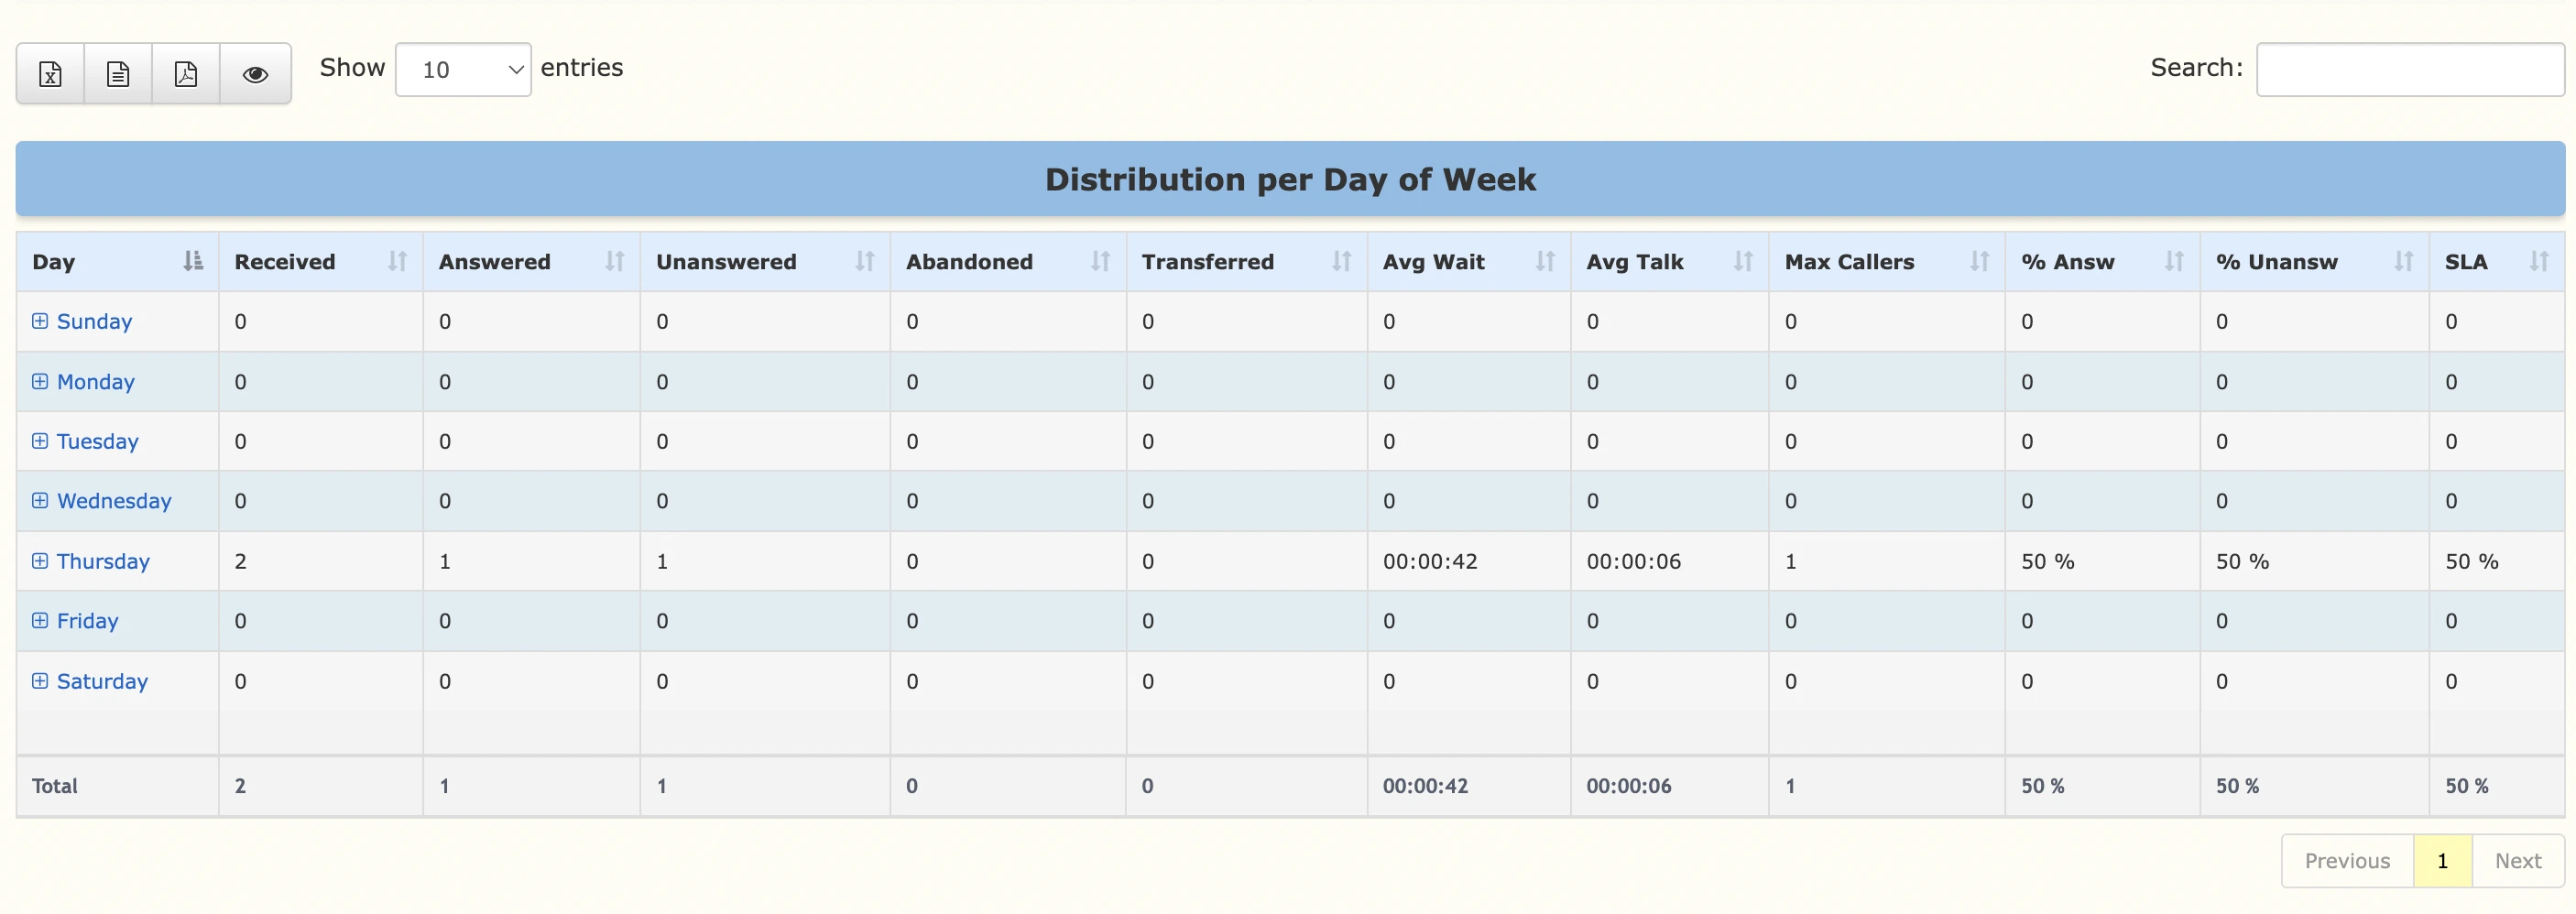Toggle sorting on the Answered column

(616, 261)
